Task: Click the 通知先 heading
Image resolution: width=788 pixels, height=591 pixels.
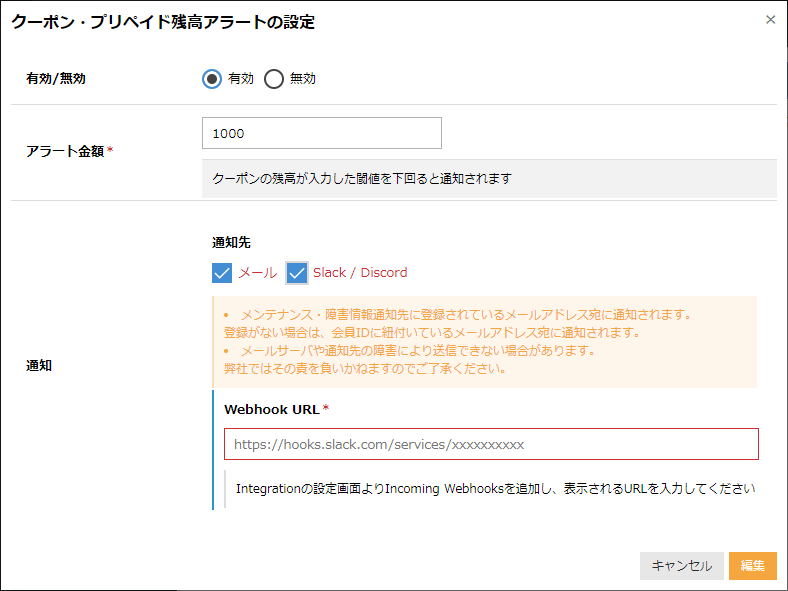Action: point(231,242)
